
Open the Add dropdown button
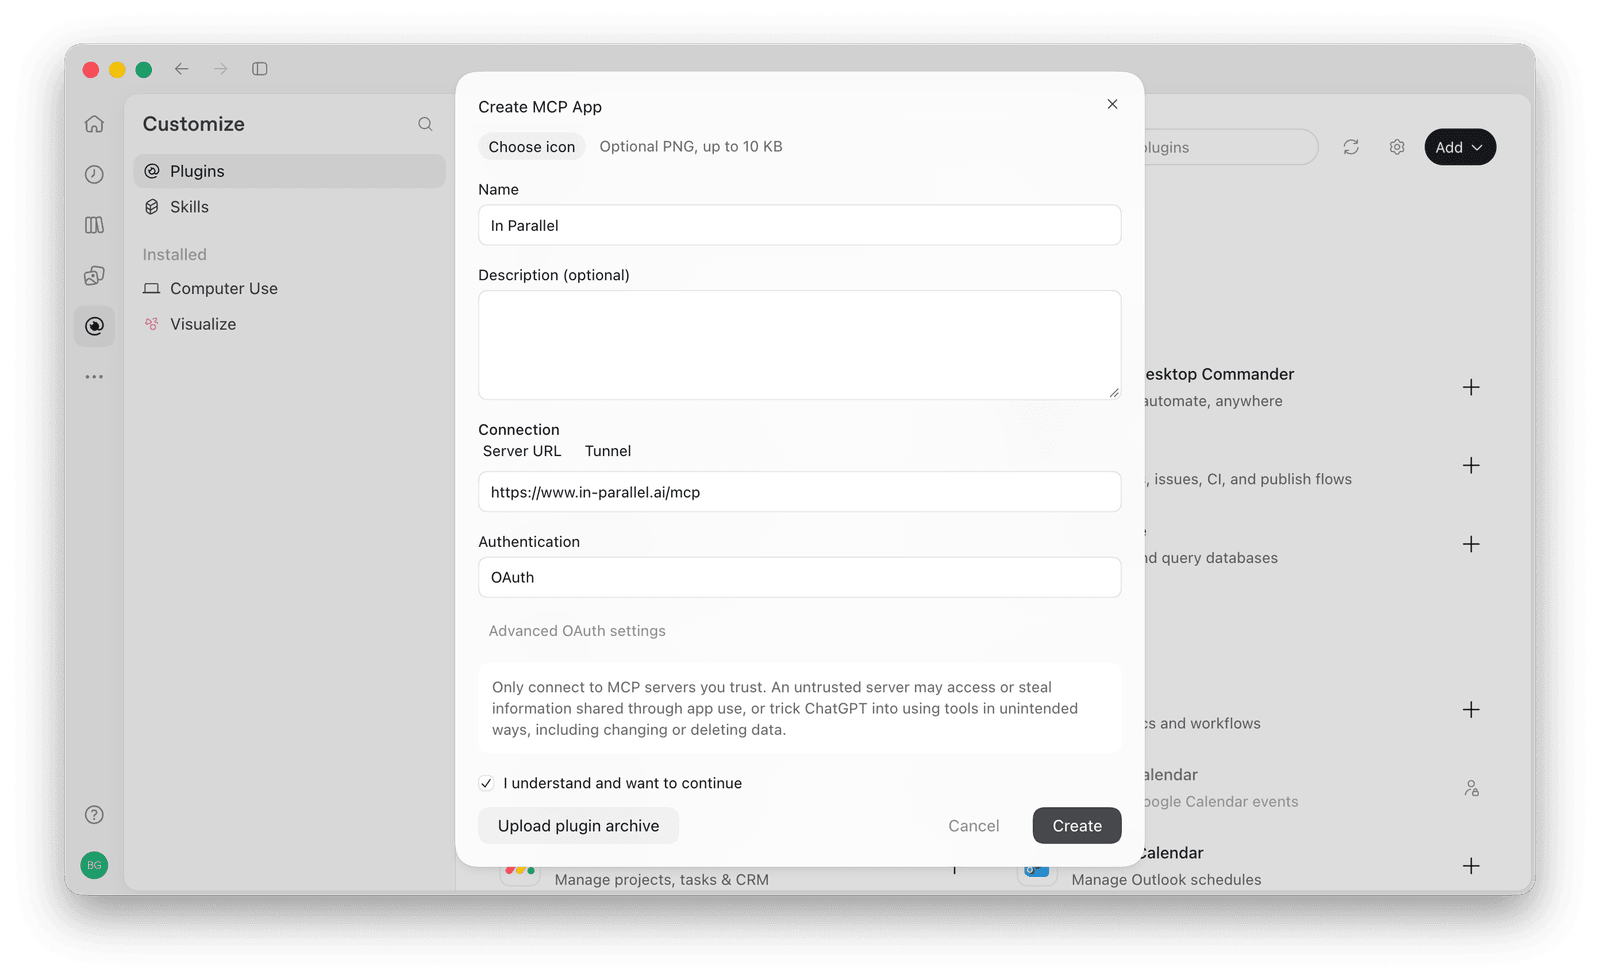1460,147
